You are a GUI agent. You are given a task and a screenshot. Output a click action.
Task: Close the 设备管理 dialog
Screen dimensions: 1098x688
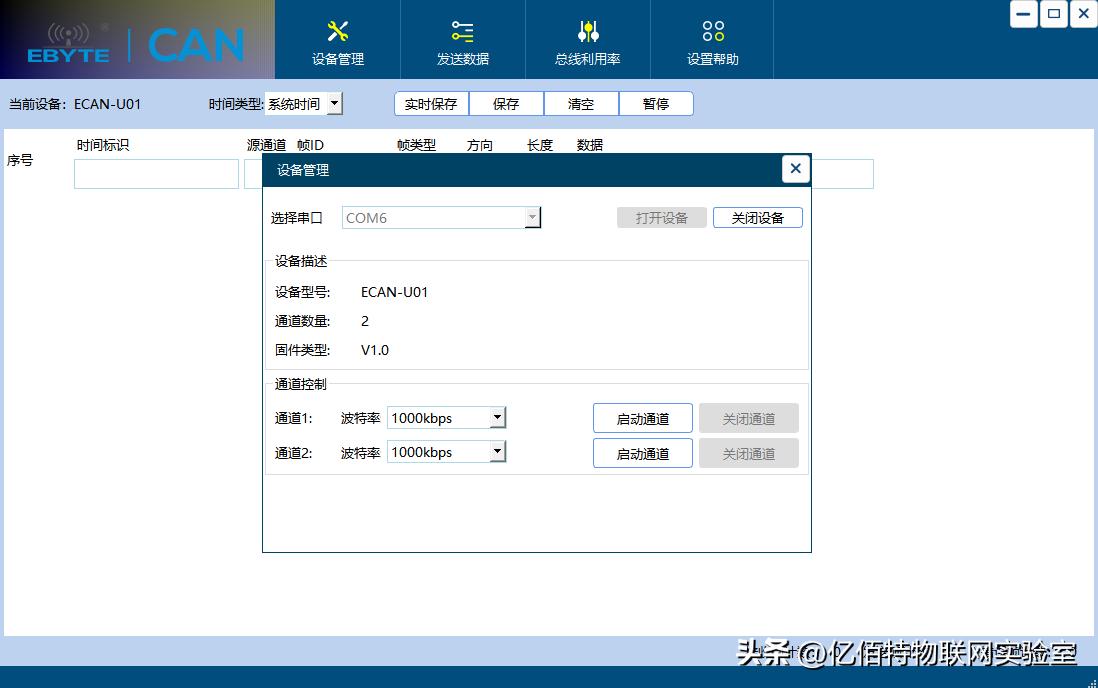click(795, 168)
